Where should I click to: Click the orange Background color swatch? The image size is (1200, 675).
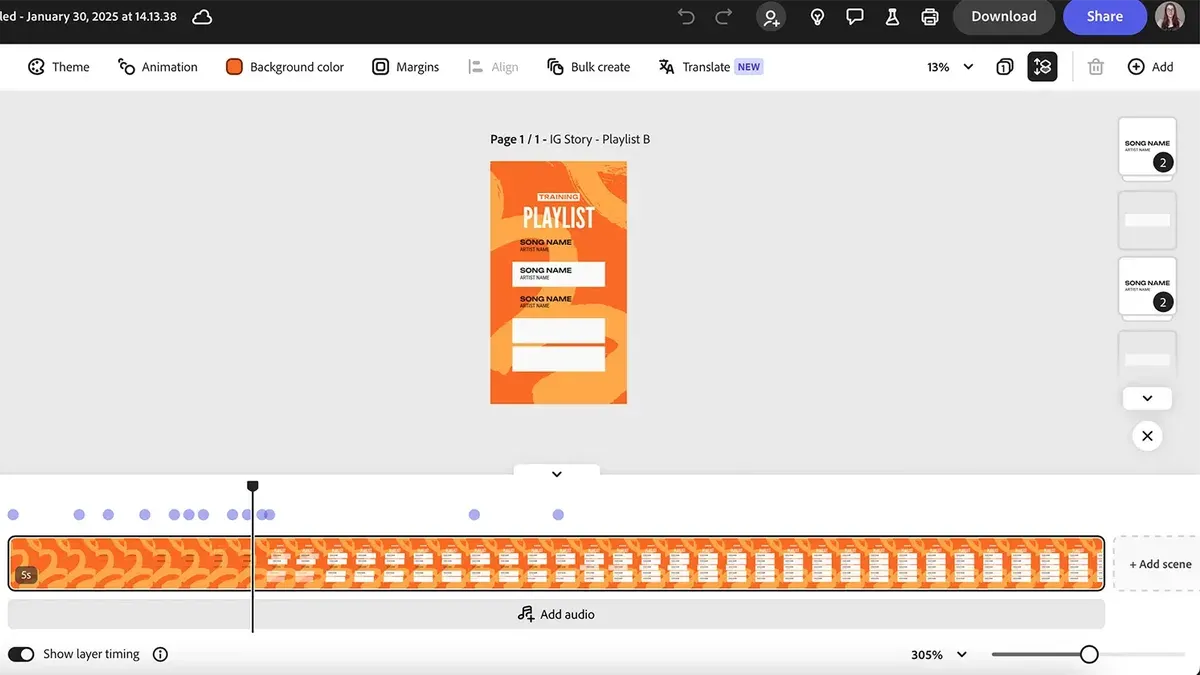(x=234, y=67)
